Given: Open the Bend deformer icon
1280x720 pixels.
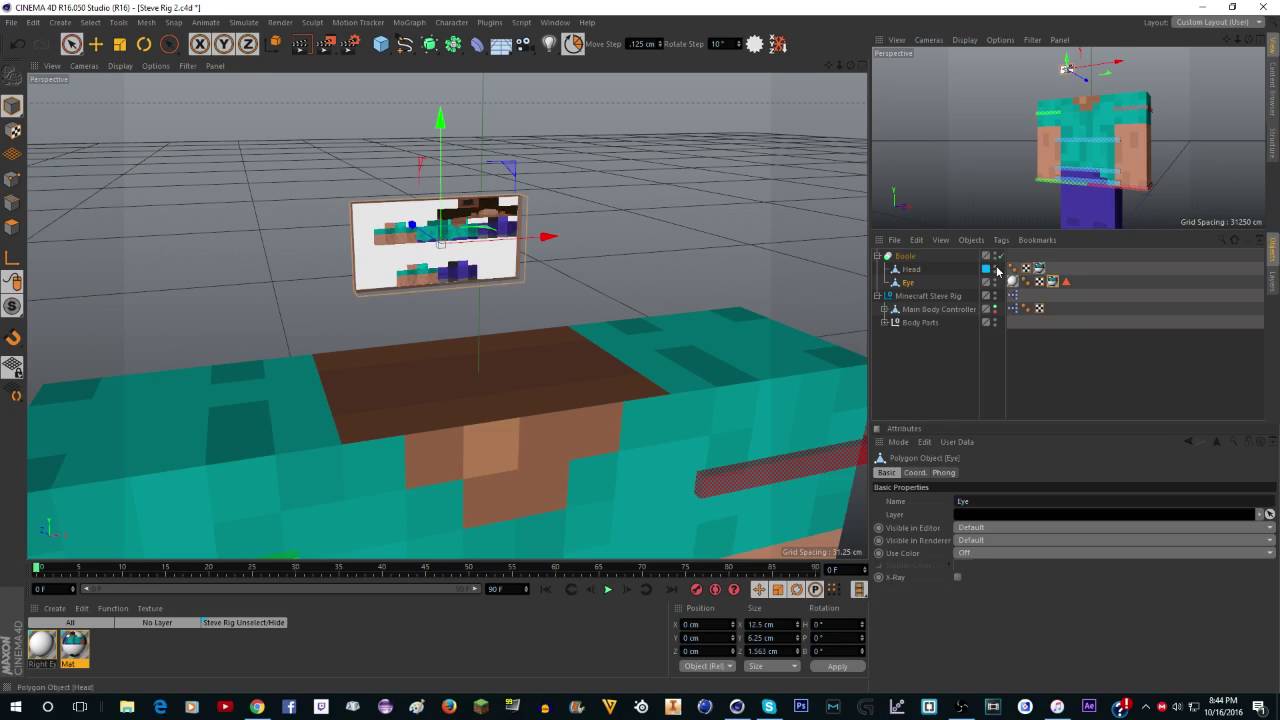Looking at the screenshot, I should coord(477,44).
